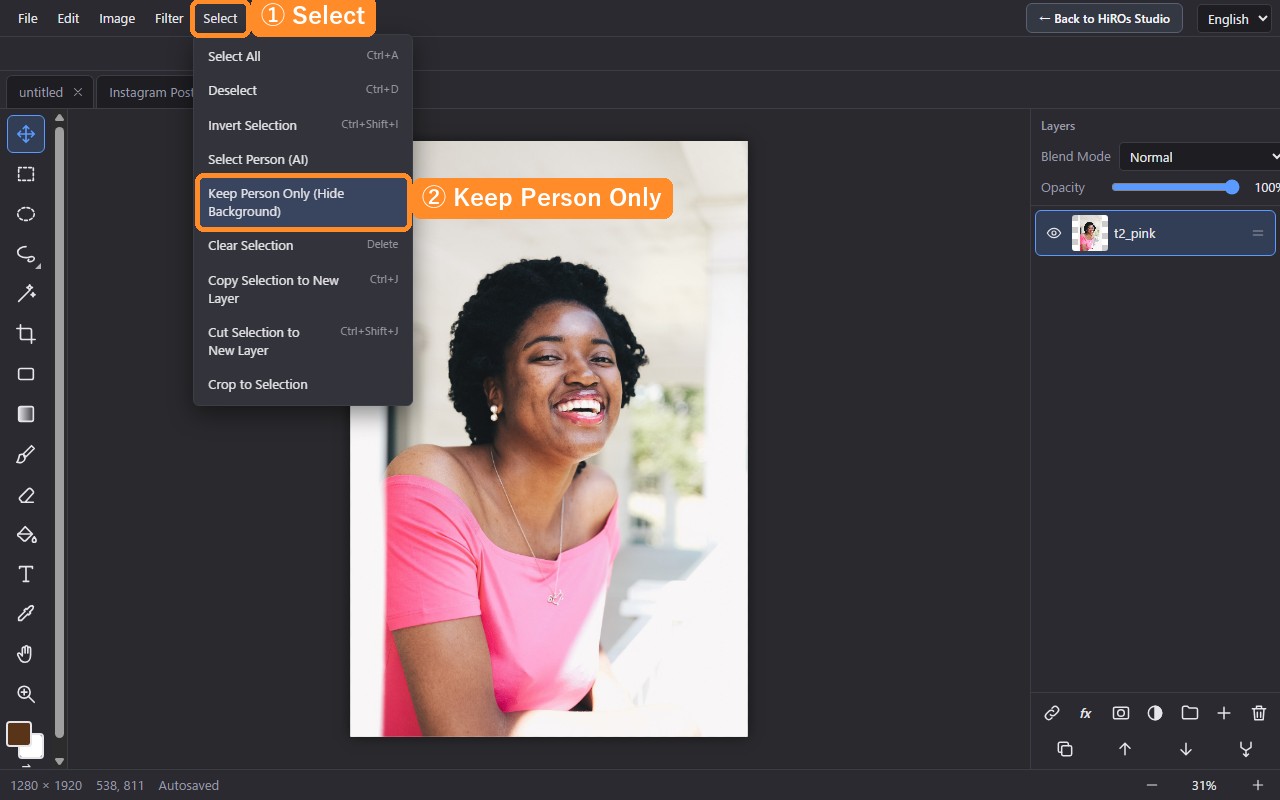Select the Eraser tool
Screen dimensions: 1280x800
coord(26,495)
